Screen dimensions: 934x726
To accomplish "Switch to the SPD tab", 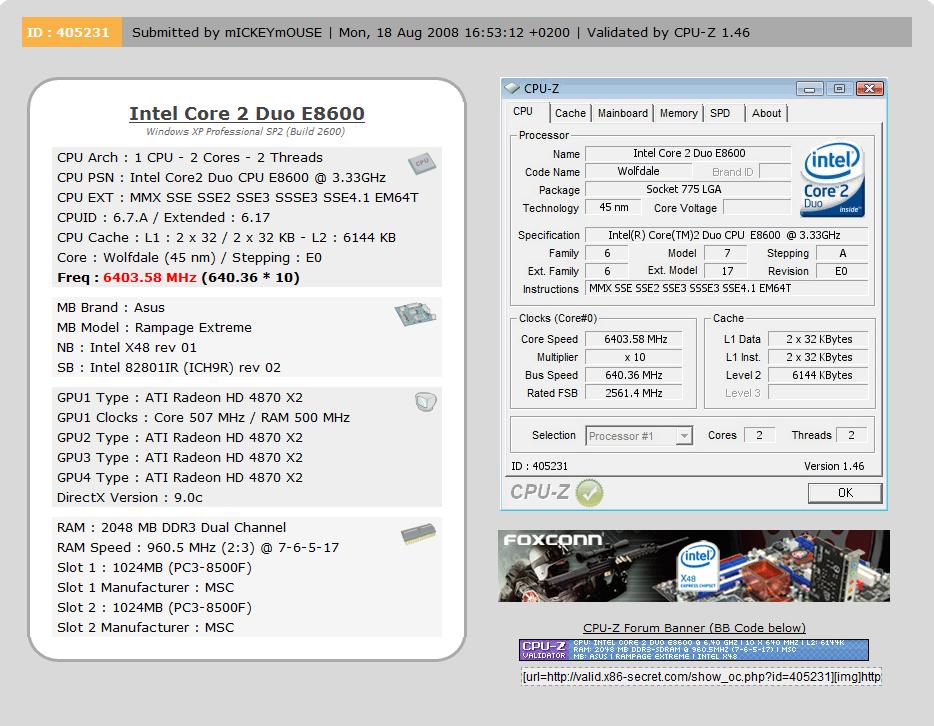I will 720,113.
